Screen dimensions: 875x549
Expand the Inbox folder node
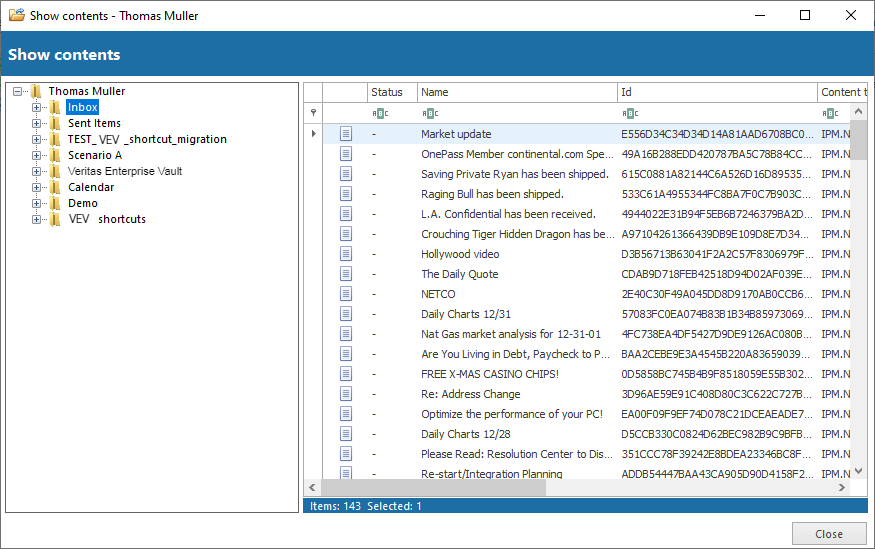click(x=37, y=107)
